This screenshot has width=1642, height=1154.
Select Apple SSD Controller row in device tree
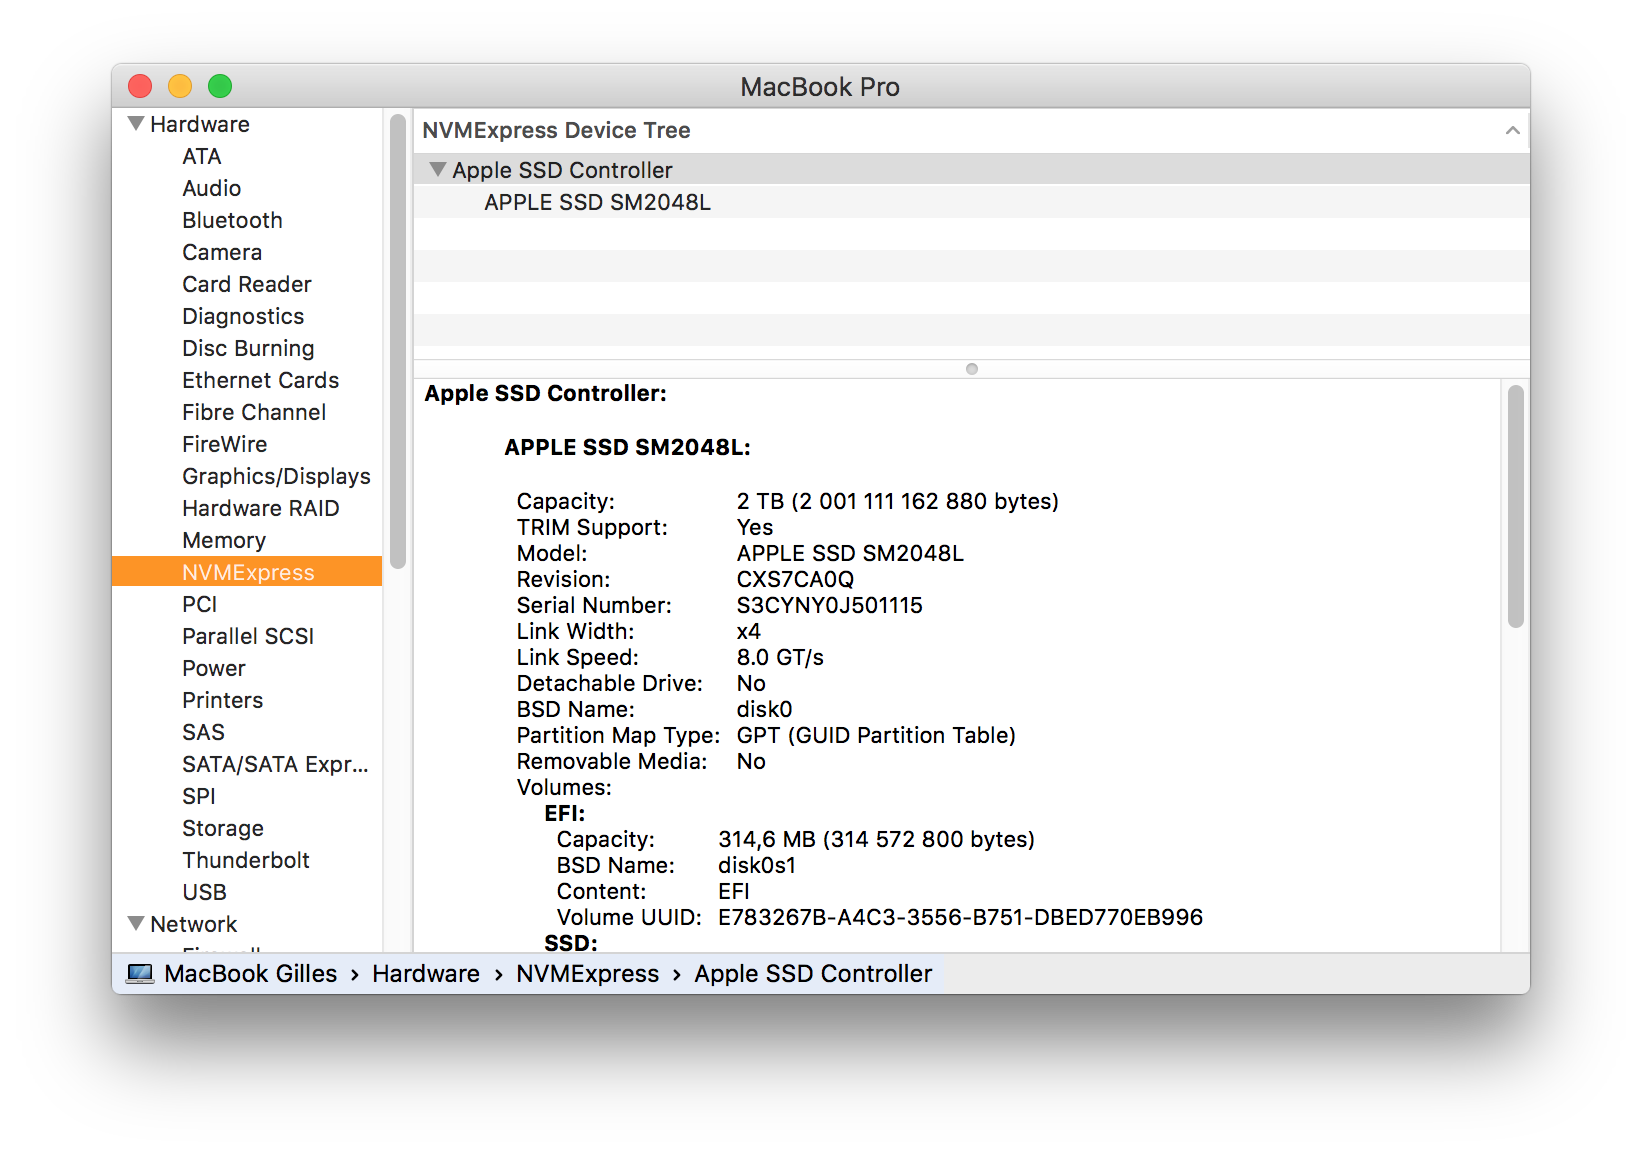coord(971,170)
